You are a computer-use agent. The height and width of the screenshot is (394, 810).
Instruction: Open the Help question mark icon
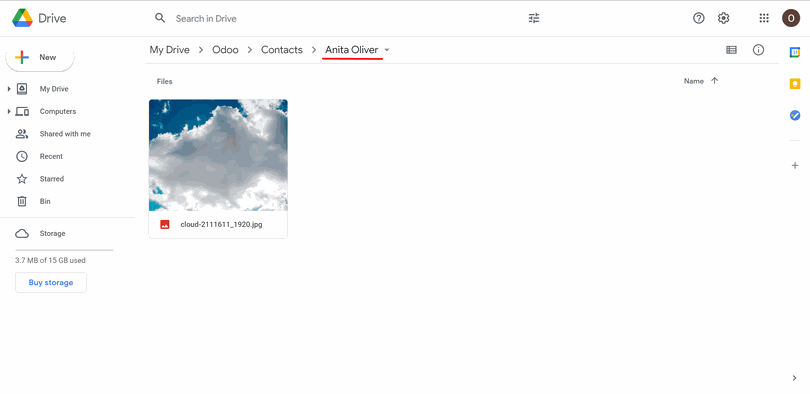tap(698, 18)
